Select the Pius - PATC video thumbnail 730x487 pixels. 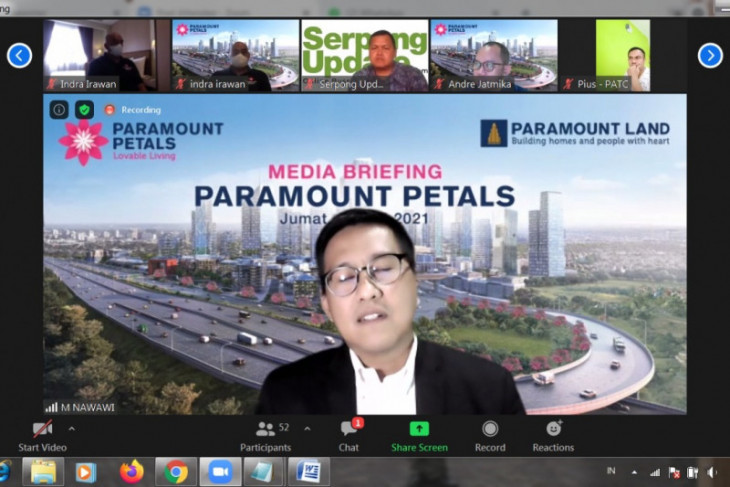point(622,55)
